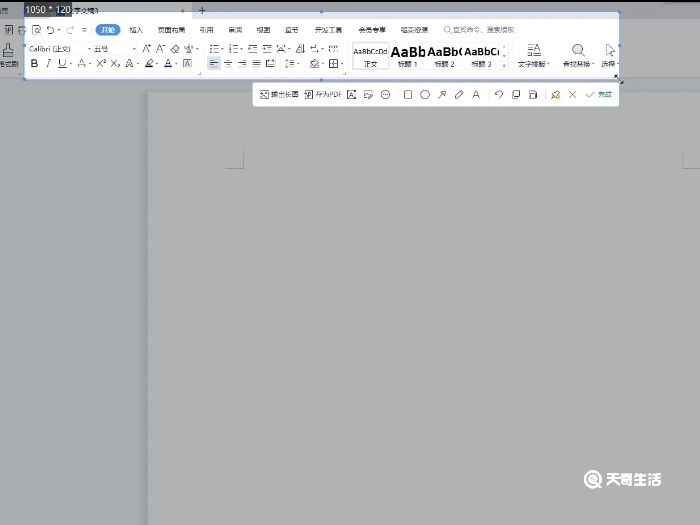The width and height of the screenshot is (700, 525).
Task: Switch to the 引用 (References) tab
Action: [x=206, y=30]
